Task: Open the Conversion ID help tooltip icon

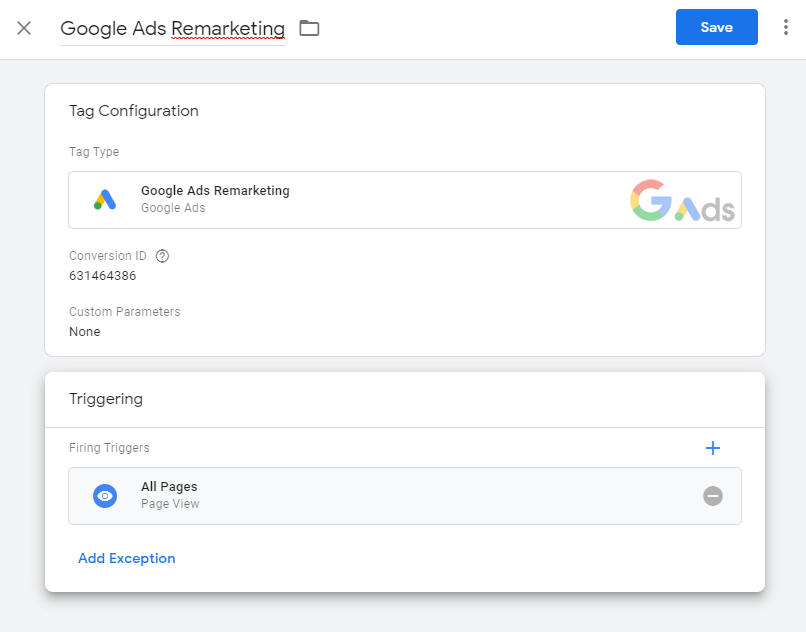Action: point(163,256)
